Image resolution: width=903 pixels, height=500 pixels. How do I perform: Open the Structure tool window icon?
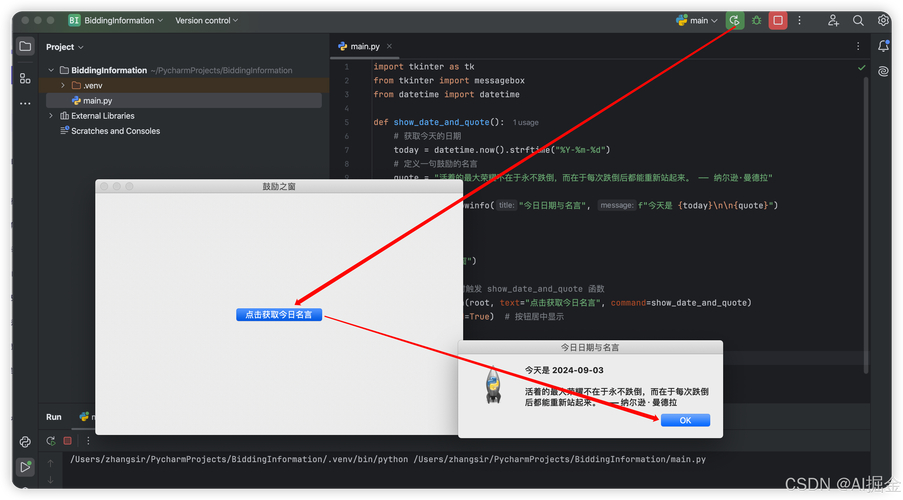click(25, 77)
